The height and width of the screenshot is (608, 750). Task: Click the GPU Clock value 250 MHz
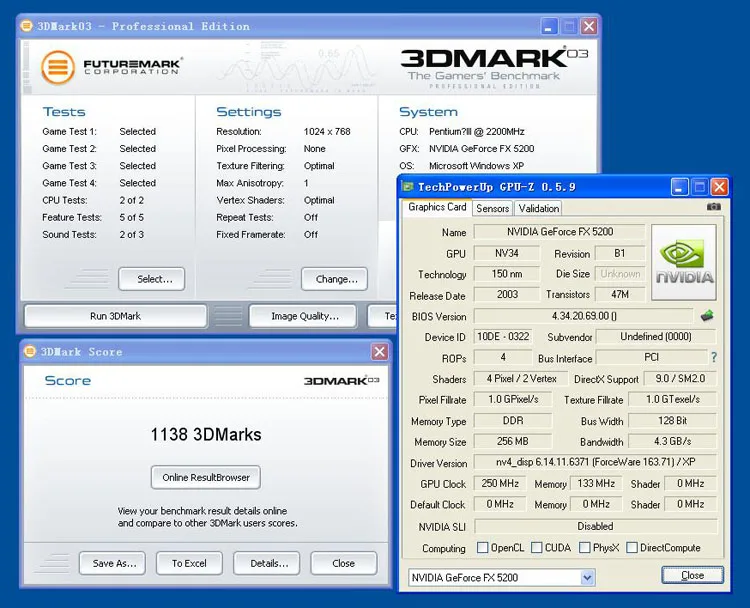click(x=500, y=483)
